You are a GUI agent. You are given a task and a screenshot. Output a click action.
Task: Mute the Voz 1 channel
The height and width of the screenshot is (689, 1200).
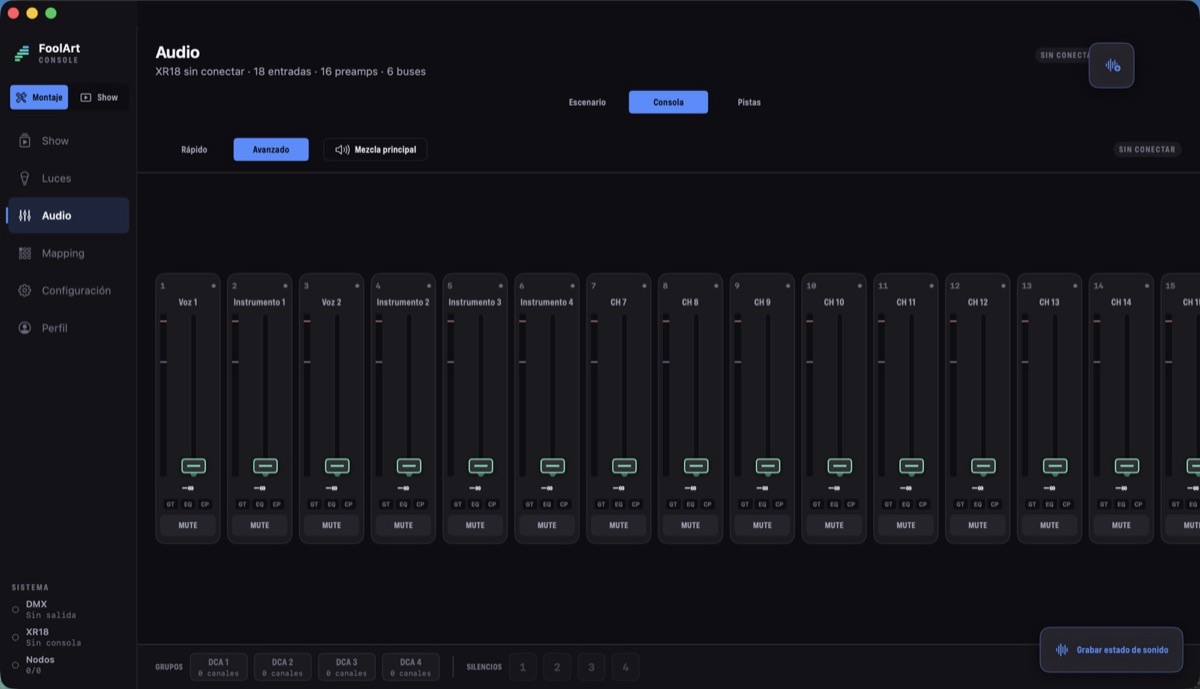[188, 525]
